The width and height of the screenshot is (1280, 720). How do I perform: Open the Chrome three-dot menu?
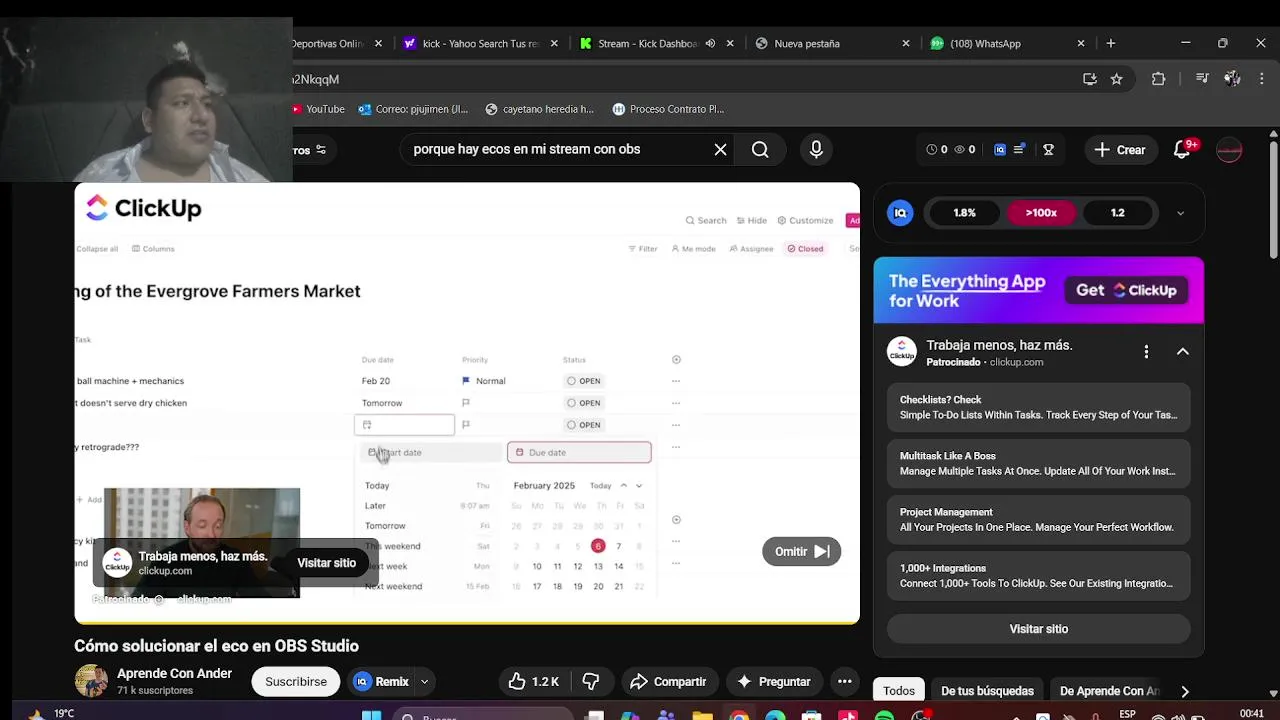point(1261,79)
